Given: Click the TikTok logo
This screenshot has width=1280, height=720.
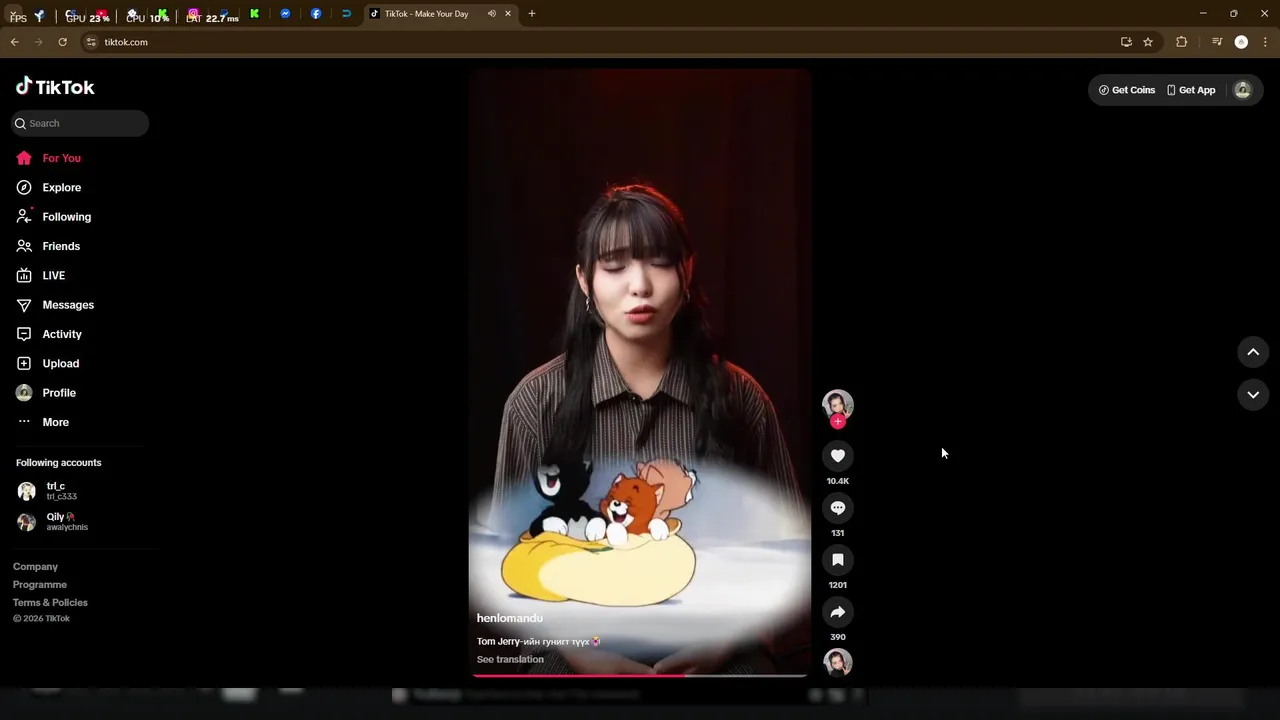Looking at the screenshot, I should pos(55,87).
